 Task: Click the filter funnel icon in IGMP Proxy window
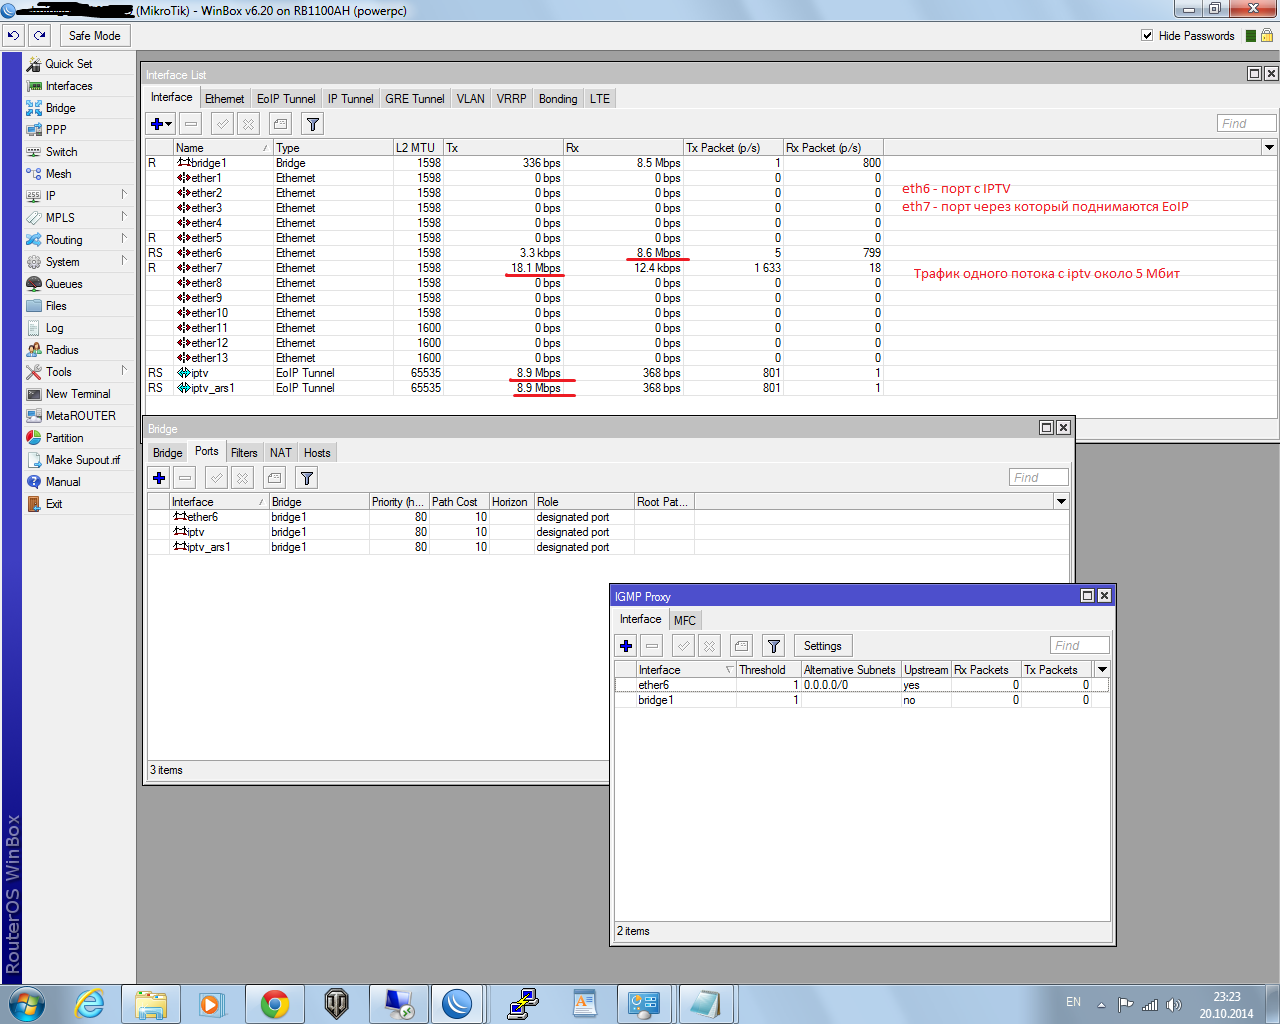coord(773,646)
